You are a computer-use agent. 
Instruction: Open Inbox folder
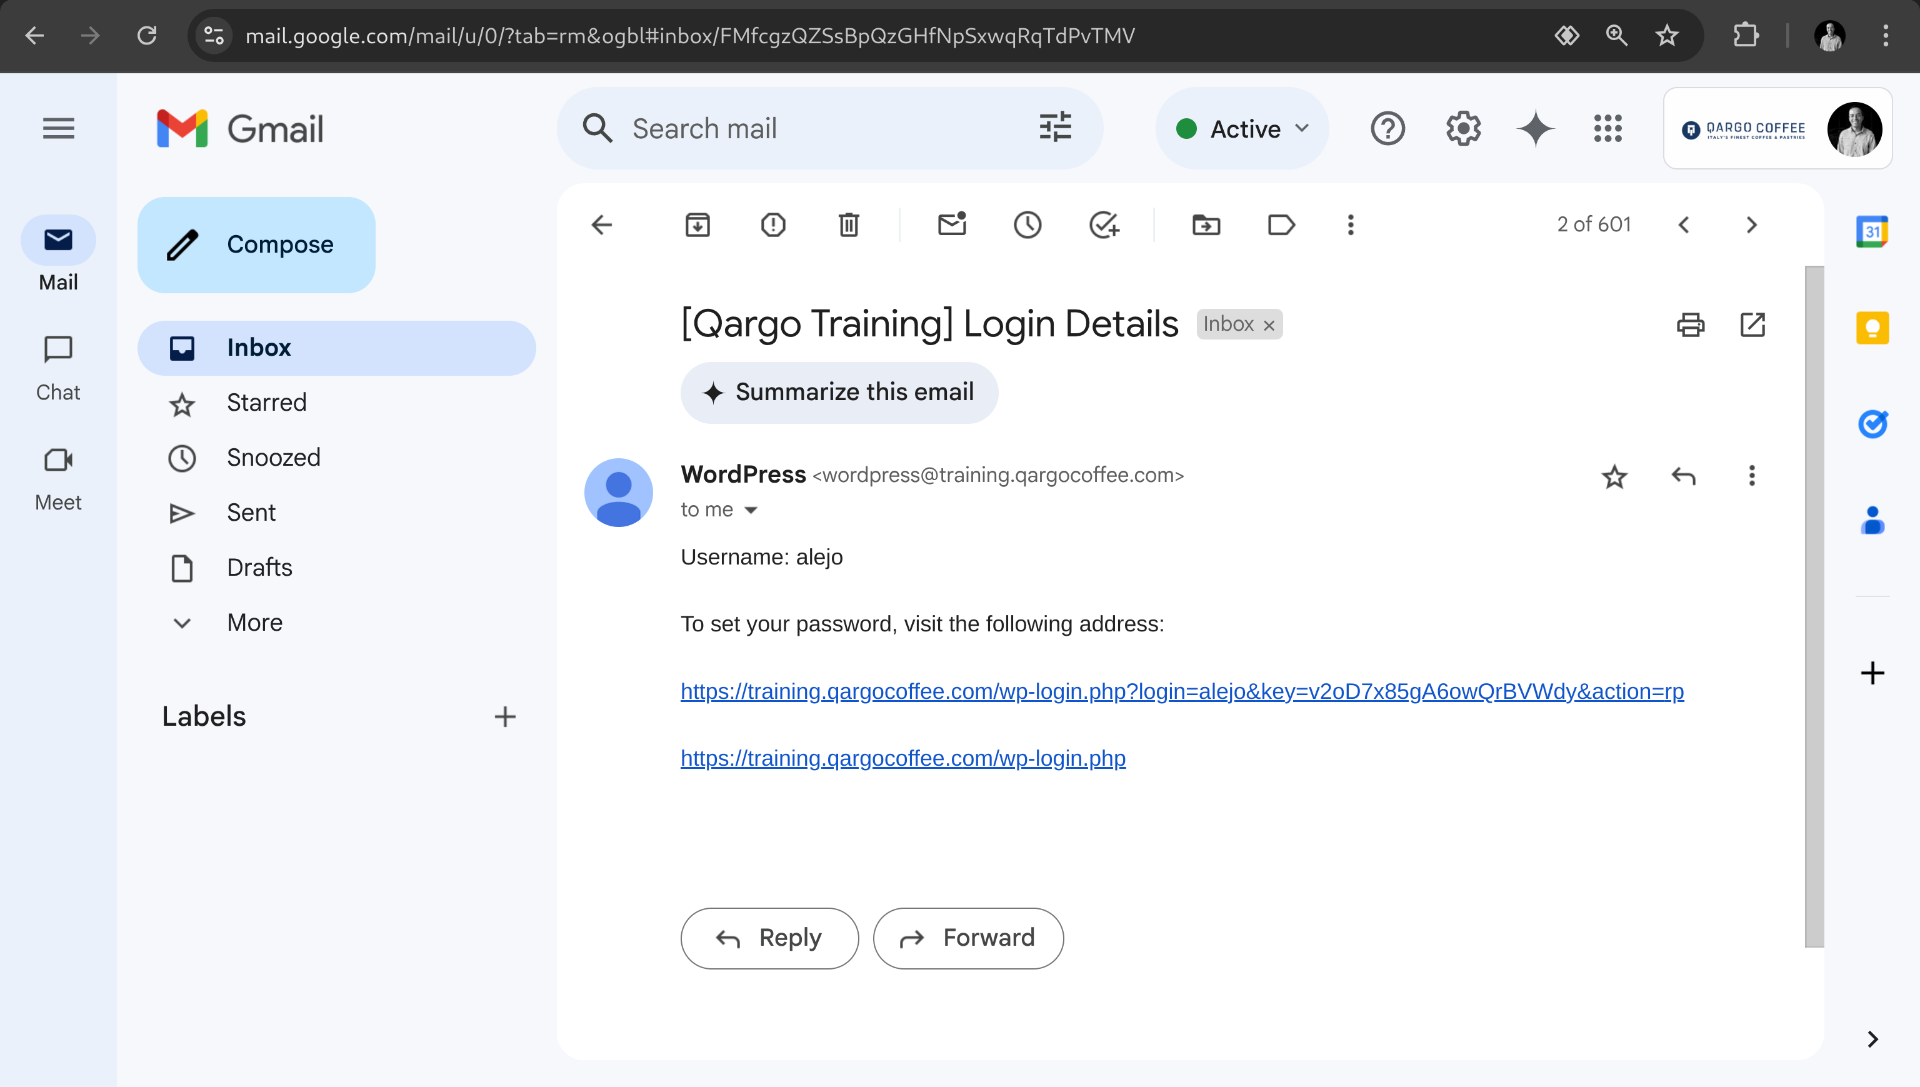[x=337, y=348]
